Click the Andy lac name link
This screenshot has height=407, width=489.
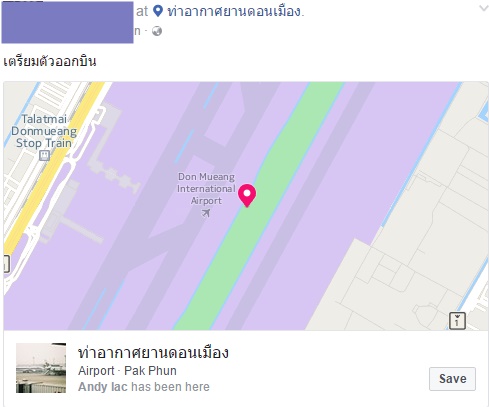[103, 387]
